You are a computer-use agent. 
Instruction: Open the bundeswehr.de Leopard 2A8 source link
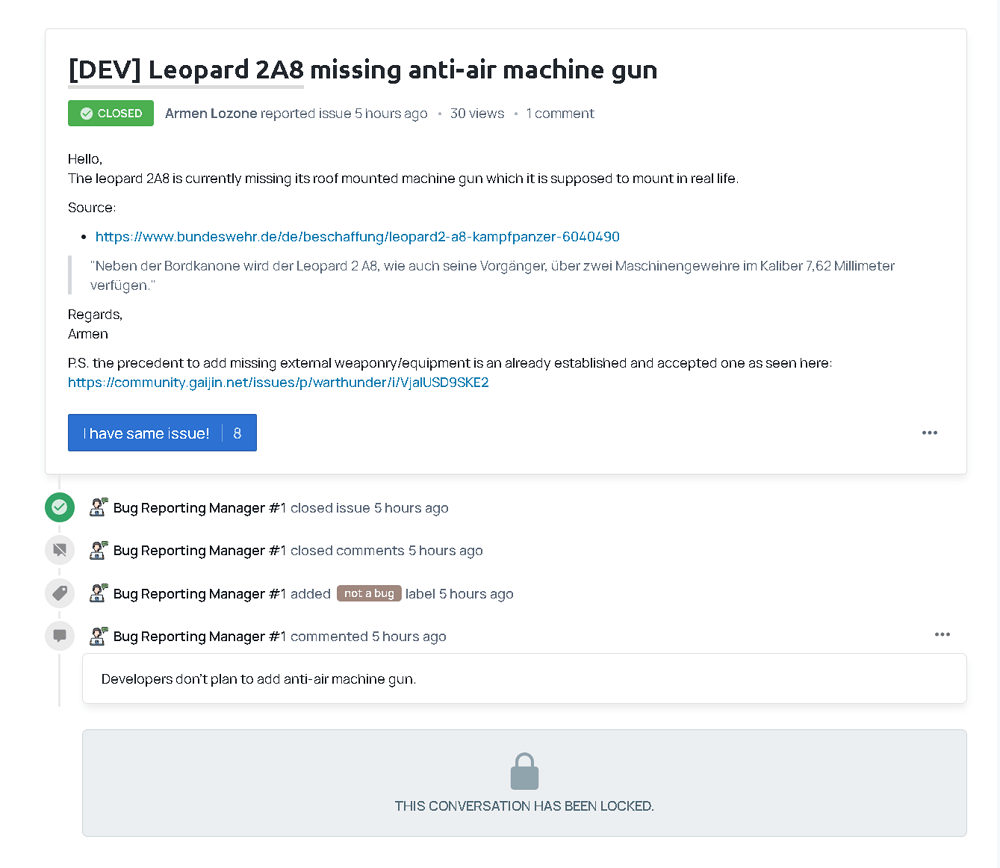pyautogui.click(x=357, y=237)
